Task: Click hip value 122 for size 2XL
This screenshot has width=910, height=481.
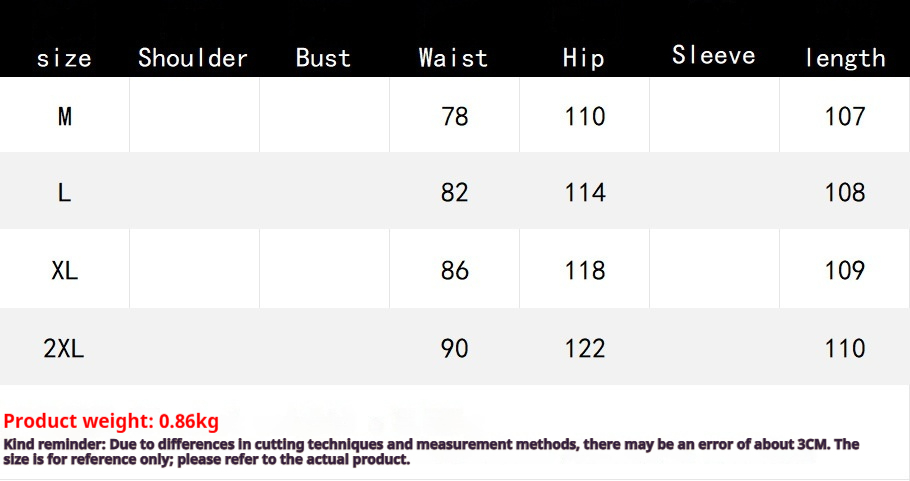Action: pyautogui.click(x=585, y=348)
